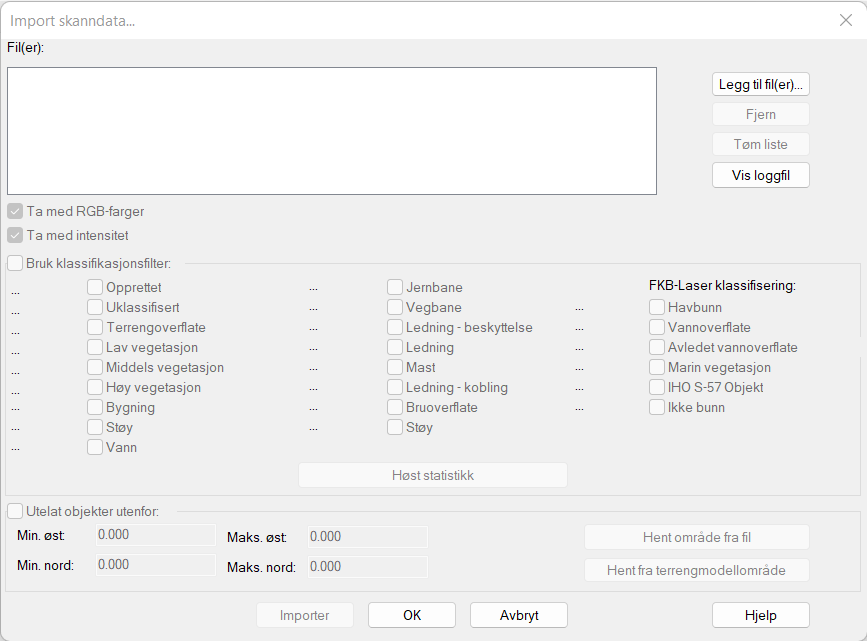Toggle 'Ta med RGB-farger' checkbox
The height and width of the screenshot is (641, 867).
[x=15, y=212]
